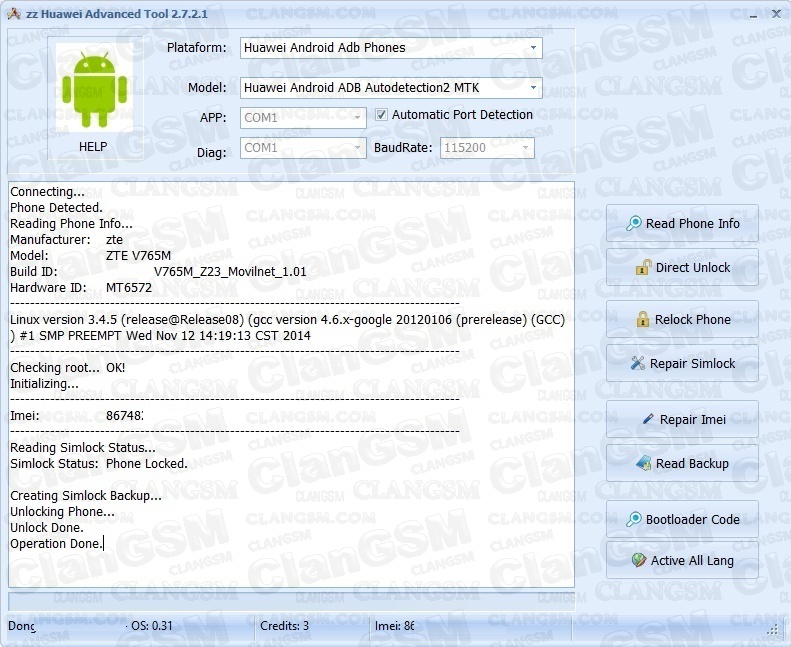This screenshot has width=791, height=647.
Task: Click the Repair Imei button label
Action: tap(693, 419)
